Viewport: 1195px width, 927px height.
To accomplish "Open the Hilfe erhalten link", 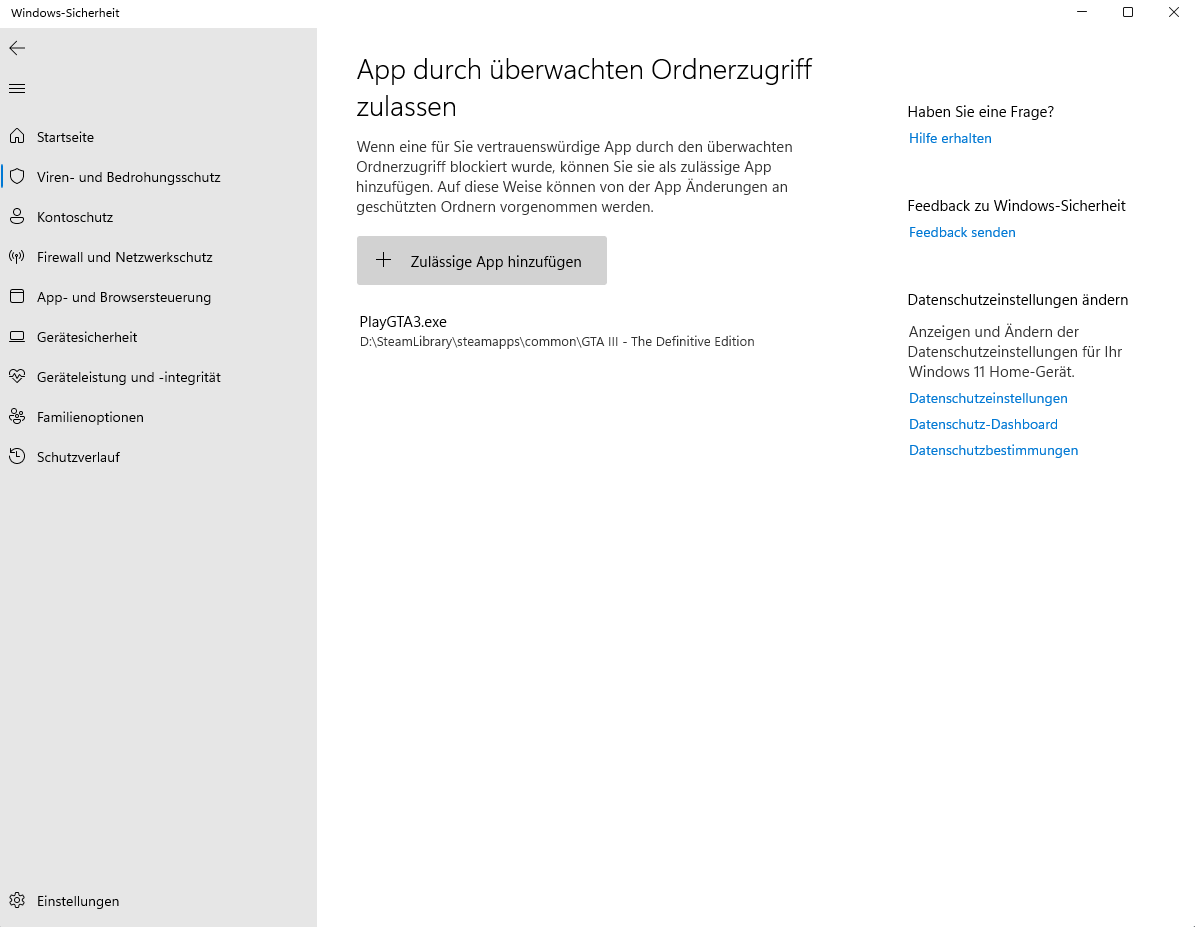I will coord(950,138).
